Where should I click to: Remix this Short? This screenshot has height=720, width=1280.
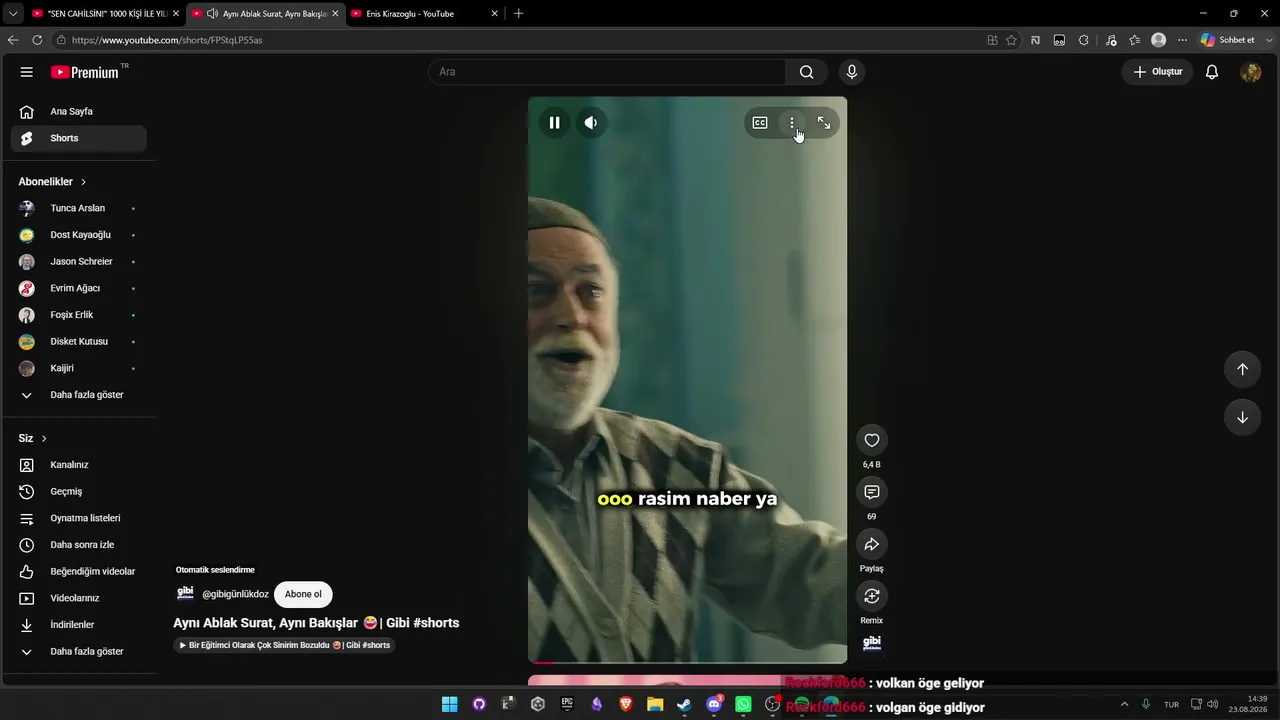(x=872, y=596)
